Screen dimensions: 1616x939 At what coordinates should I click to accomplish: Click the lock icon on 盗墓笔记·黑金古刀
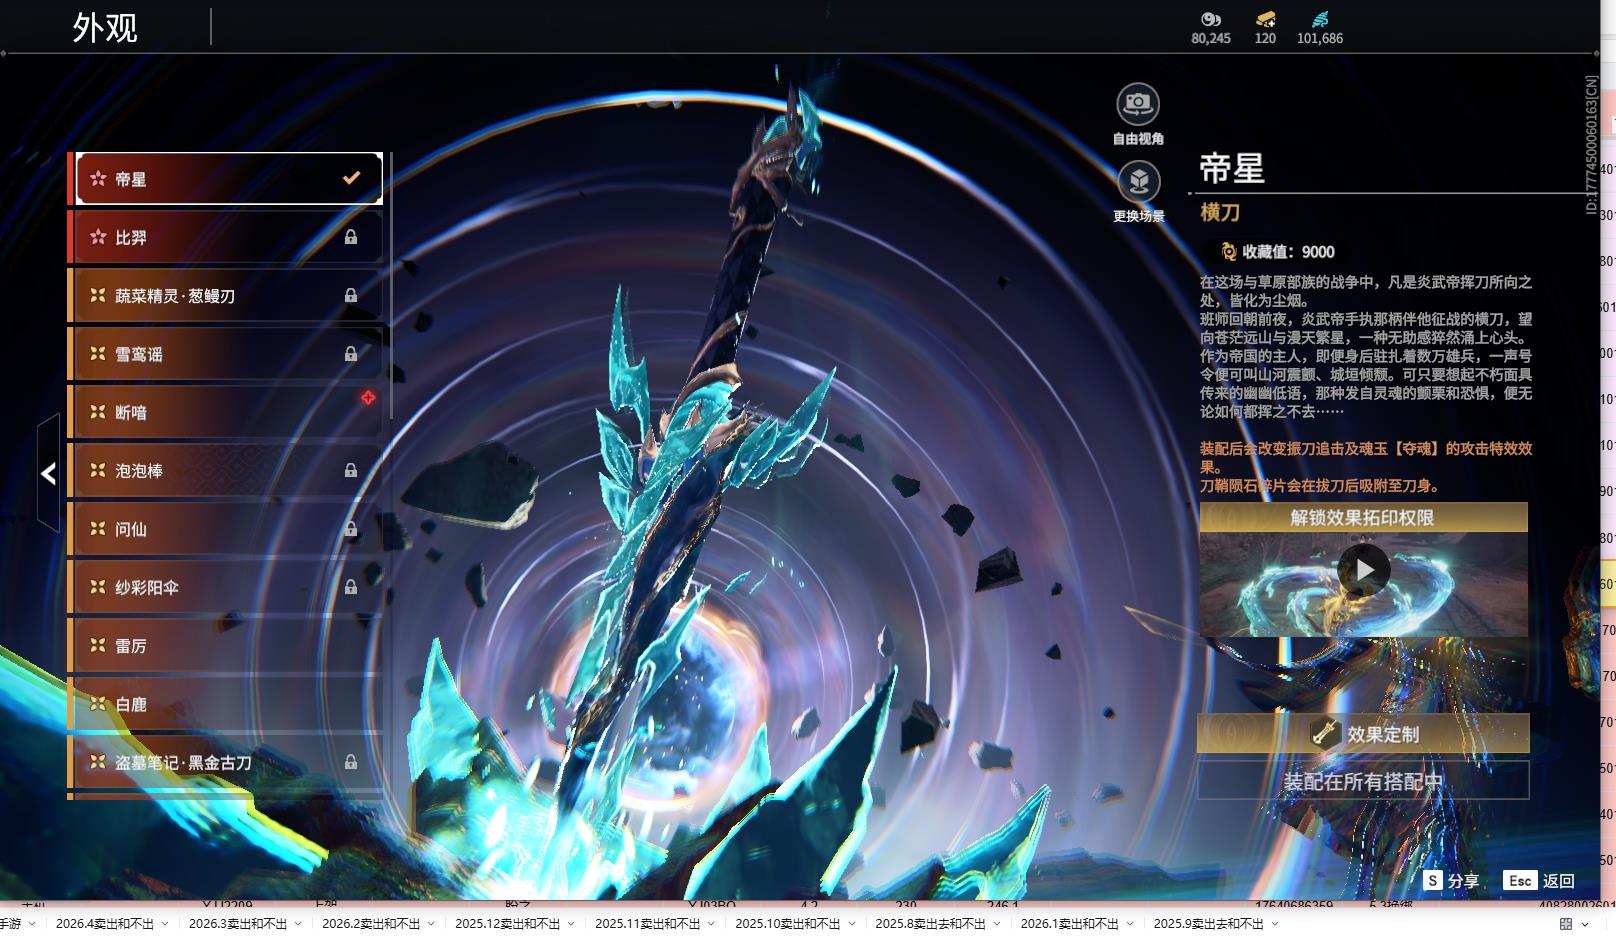tap(351, 762)
